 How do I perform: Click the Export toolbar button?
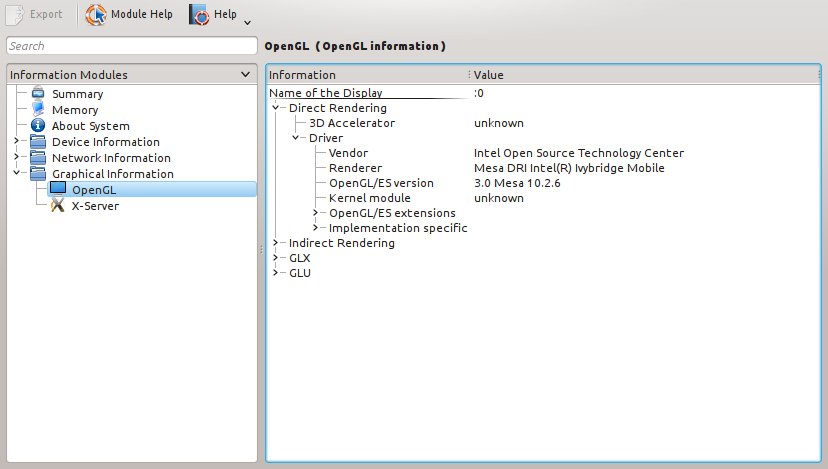(36, 15)
